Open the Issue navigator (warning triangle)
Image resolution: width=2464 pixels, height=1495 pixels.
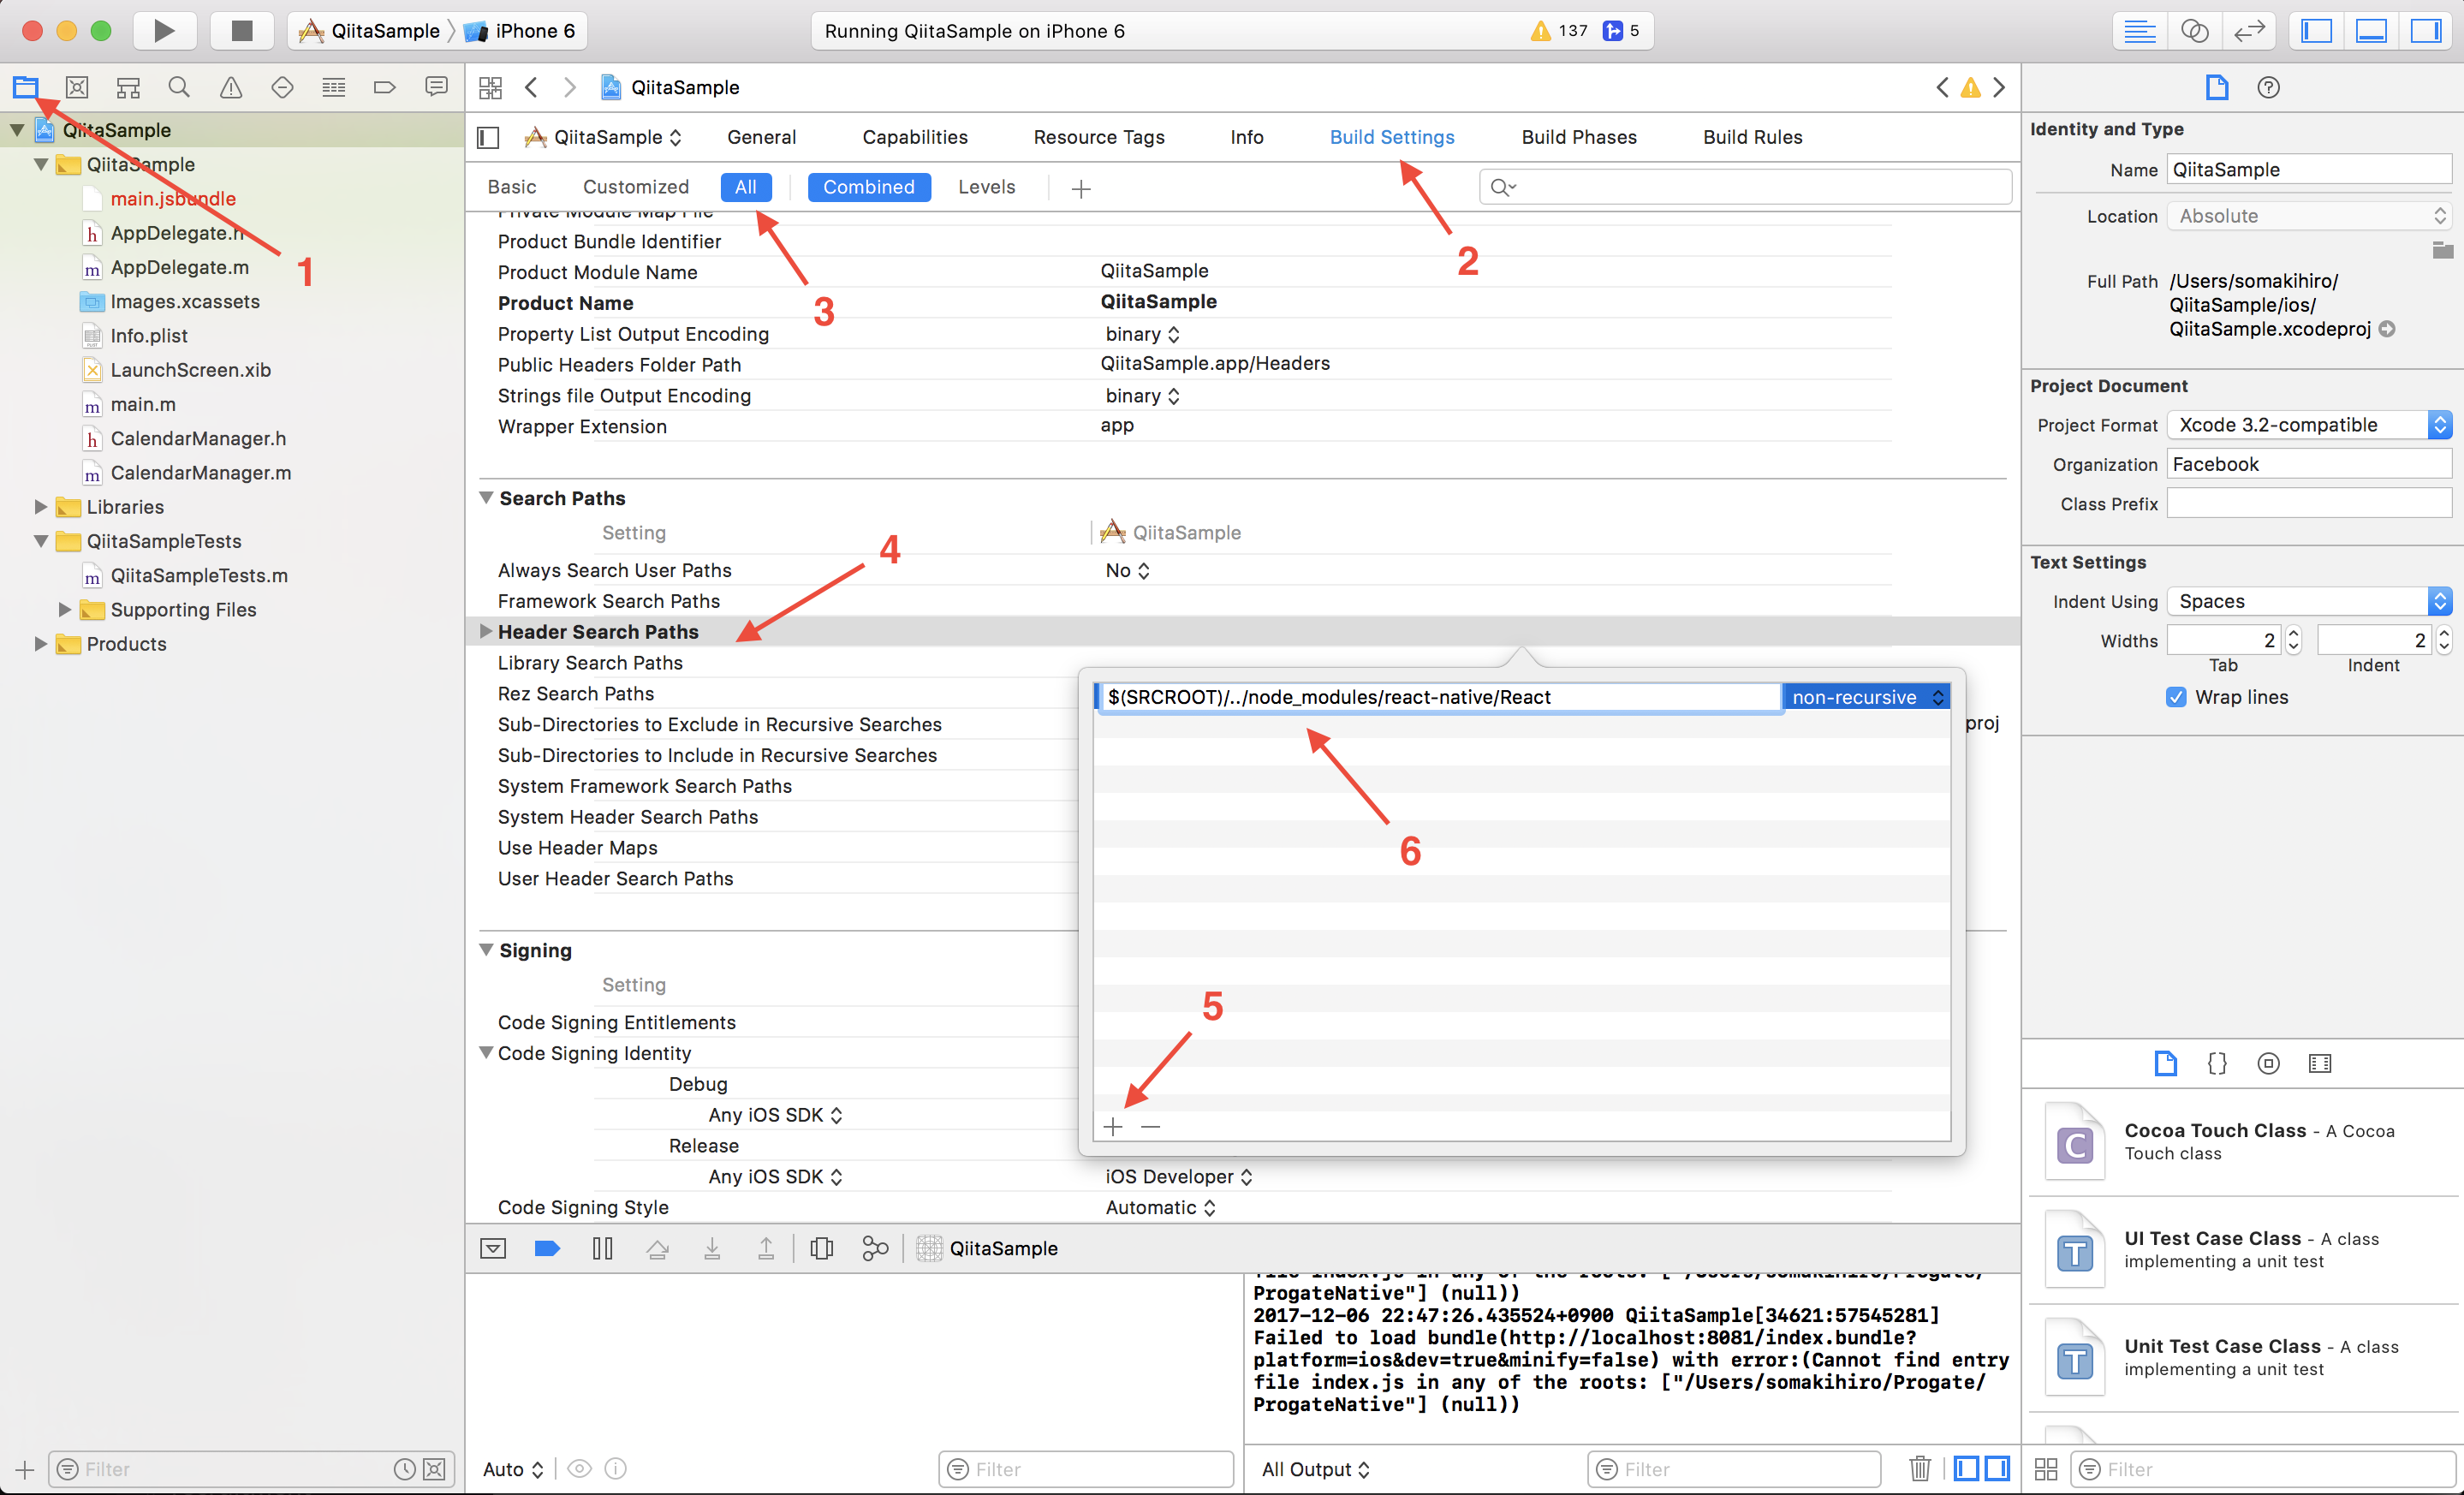pos(230,87)
